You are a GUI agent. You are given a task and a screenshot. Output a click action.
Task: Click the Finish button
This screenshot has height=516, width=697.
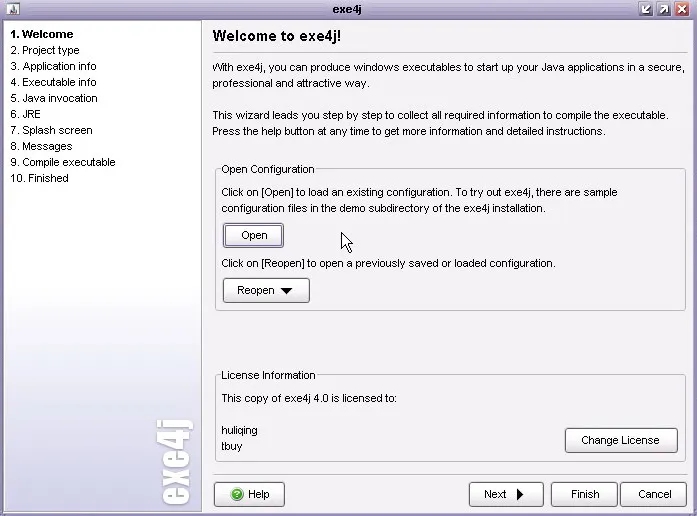(585, 494)
